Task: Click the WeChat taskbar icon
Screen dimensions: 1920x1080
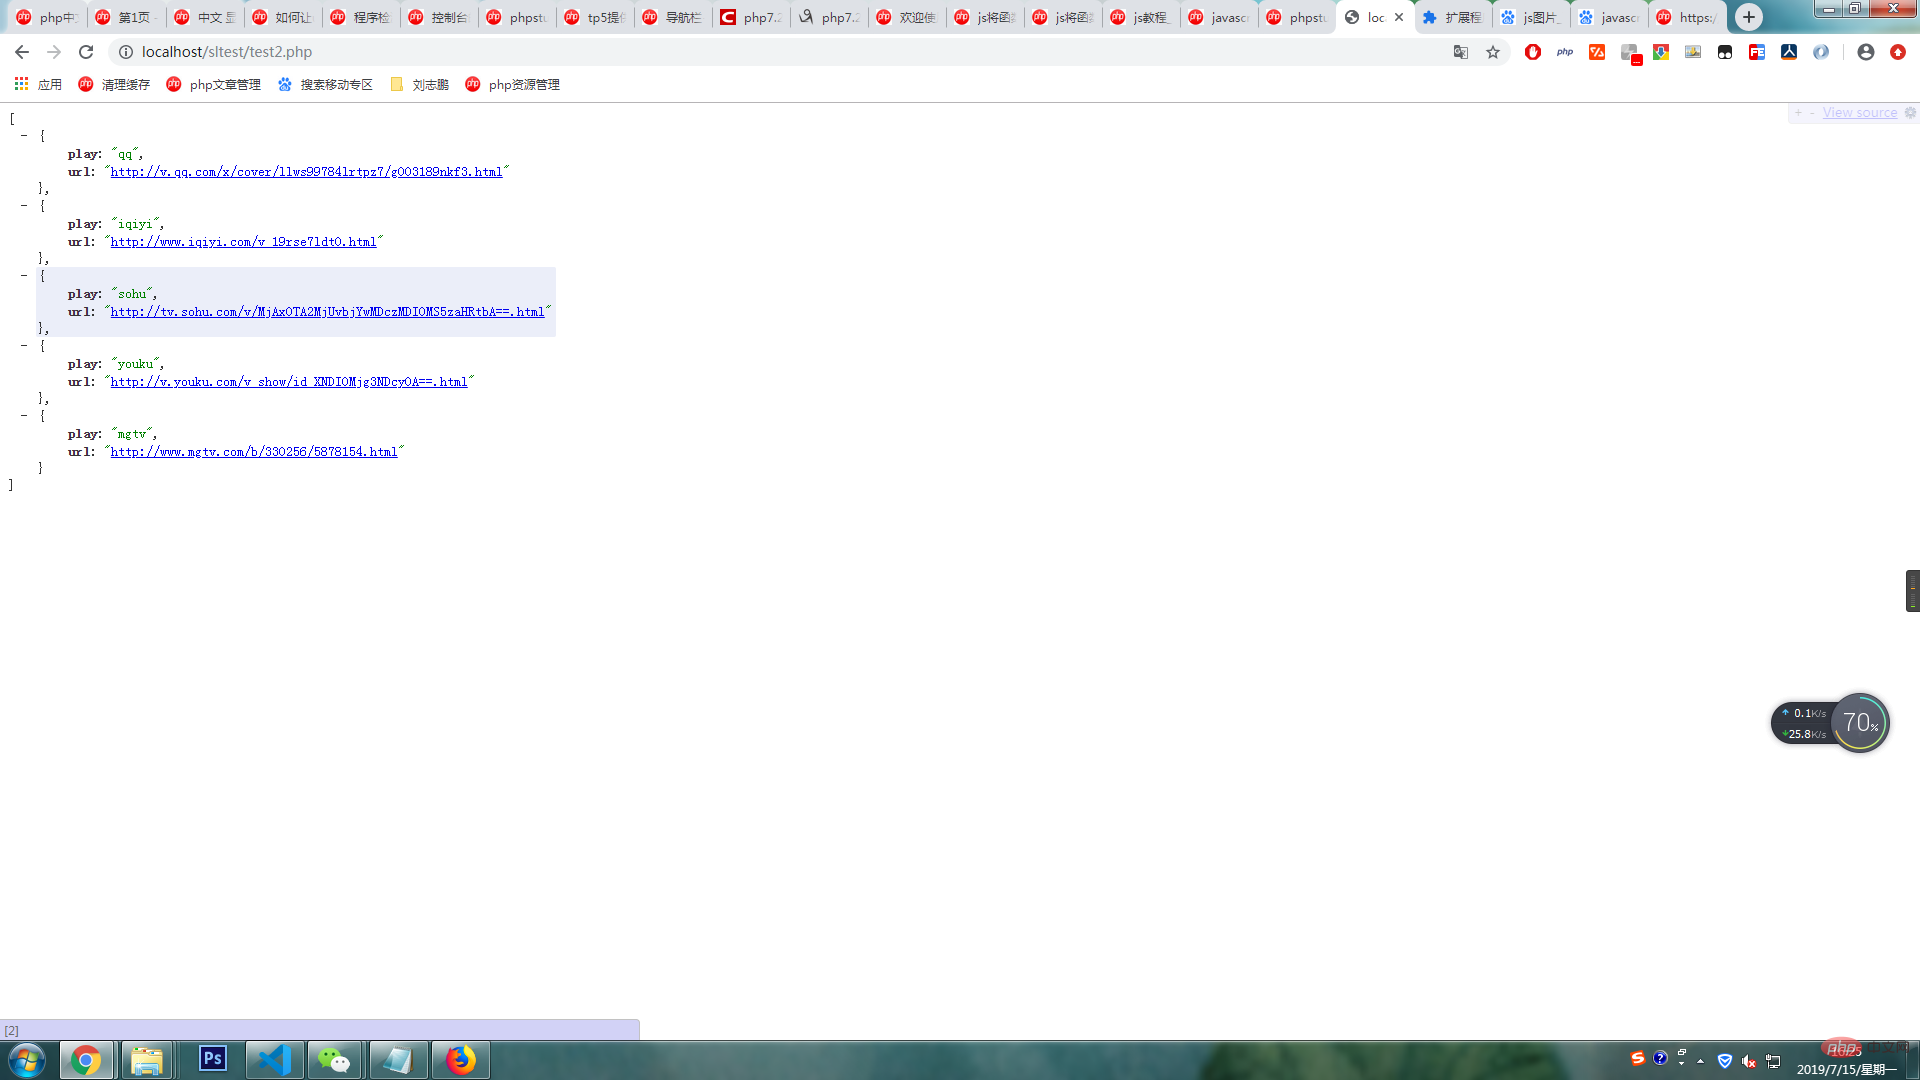Action: (x=335, y=1059)
